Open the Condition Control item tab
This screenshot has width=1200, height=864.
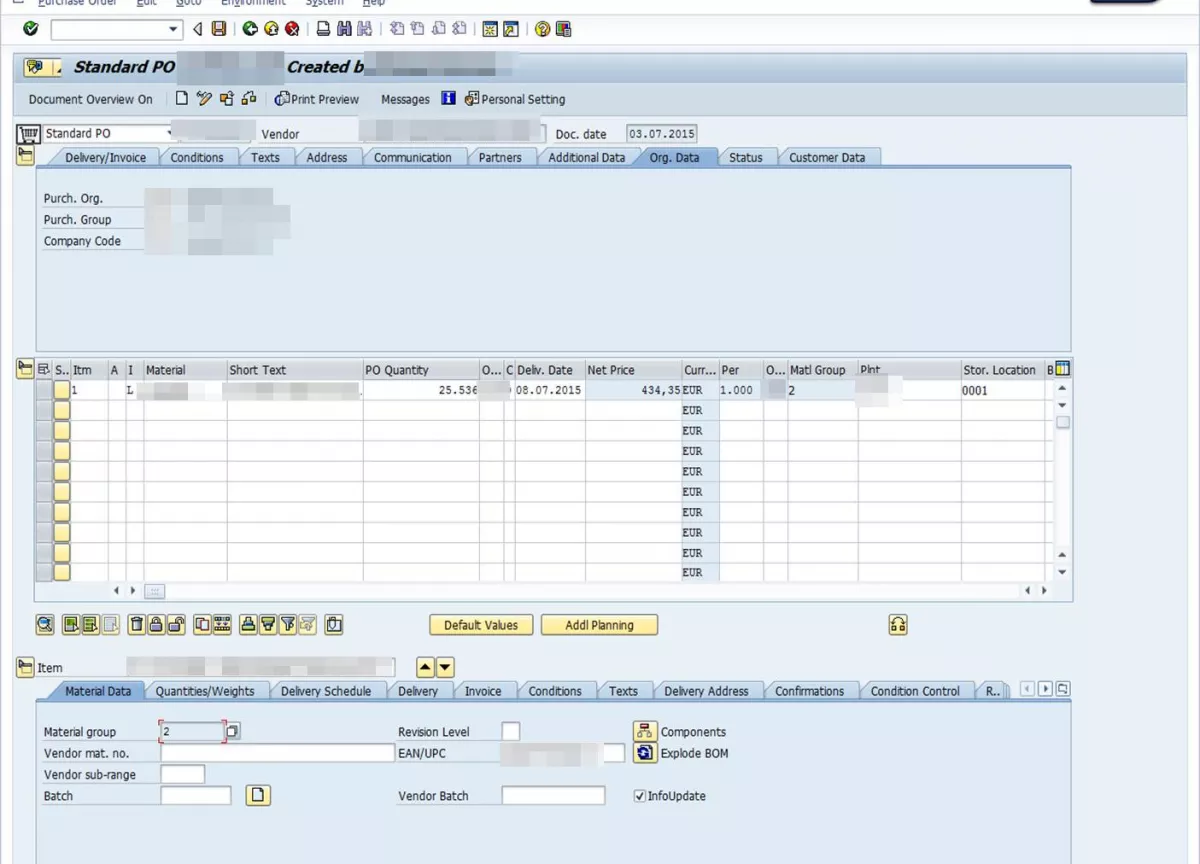coord(915,691)
